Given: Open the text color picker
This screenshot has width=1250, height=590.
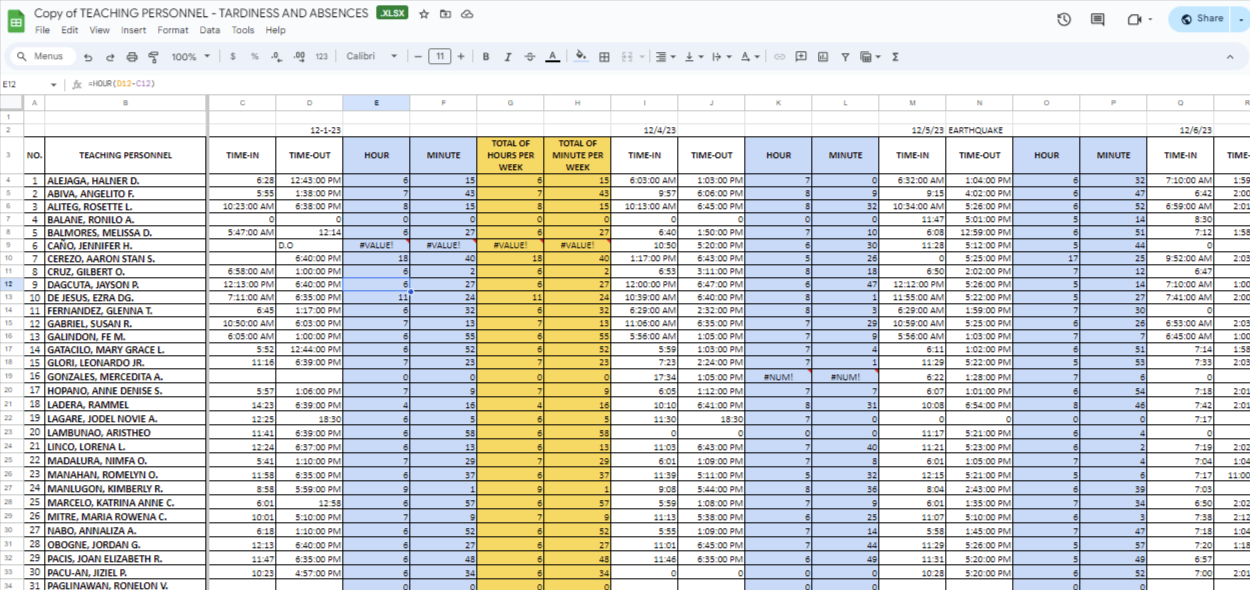Looking at the screenshot, I should pyautogui.click(x=552, y=57).
